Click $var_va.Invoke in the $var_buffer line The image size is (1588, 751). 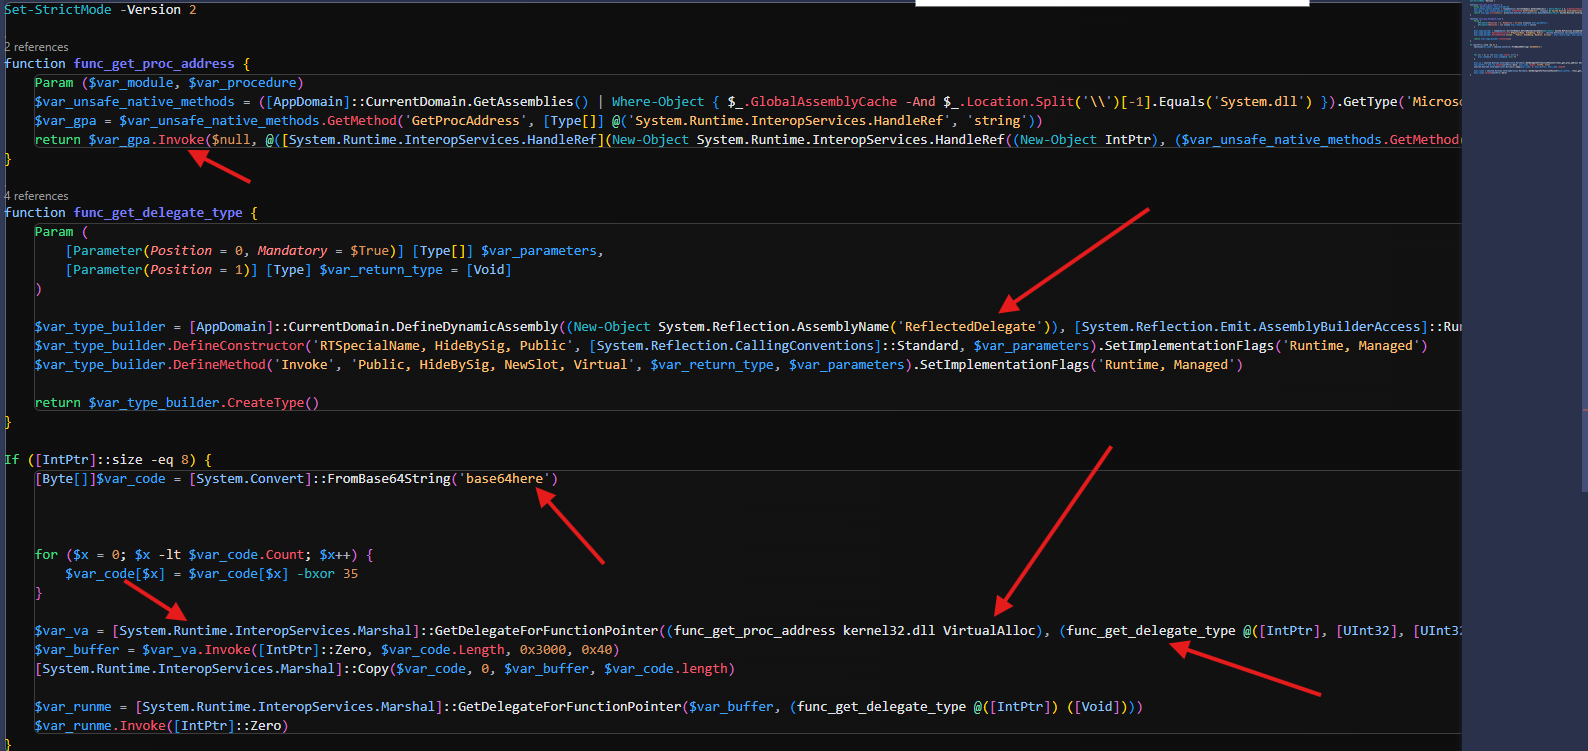196,649
